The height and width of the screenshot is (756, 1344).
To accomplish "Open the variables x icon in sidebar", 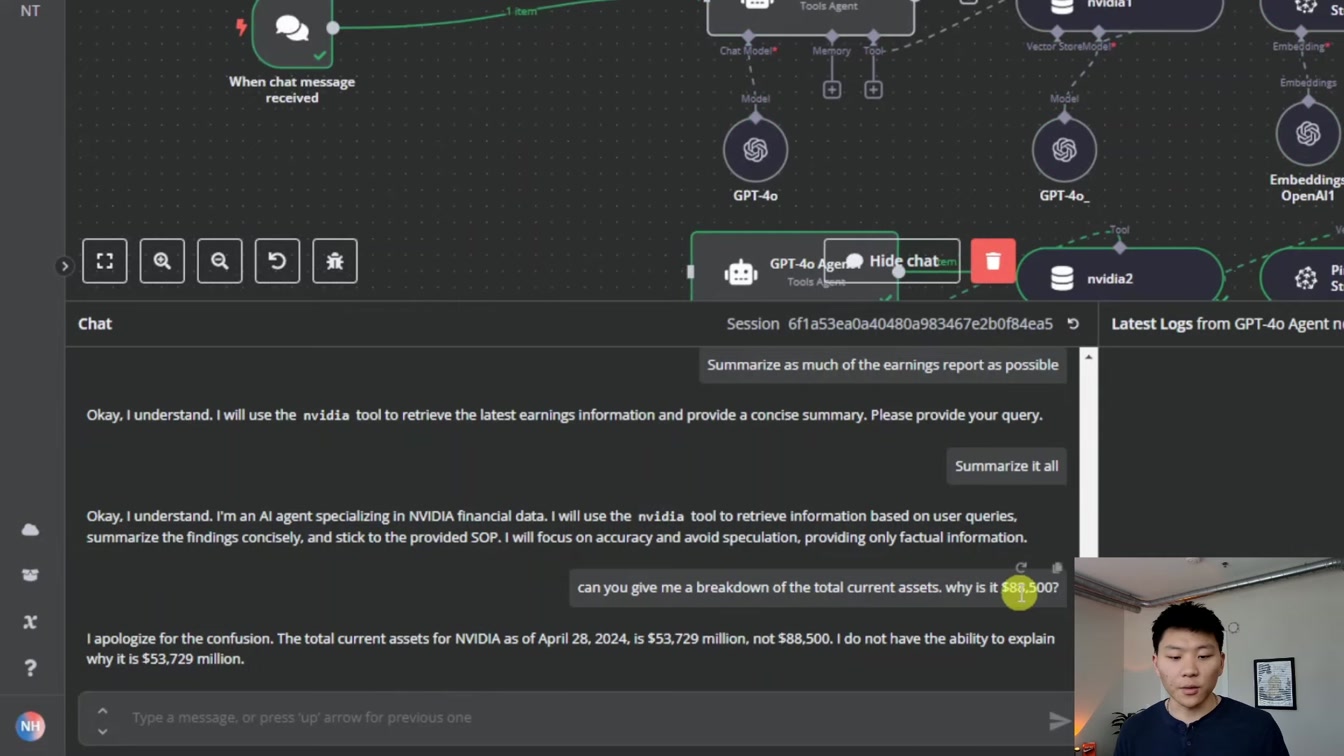I will [x=30, y=622].
